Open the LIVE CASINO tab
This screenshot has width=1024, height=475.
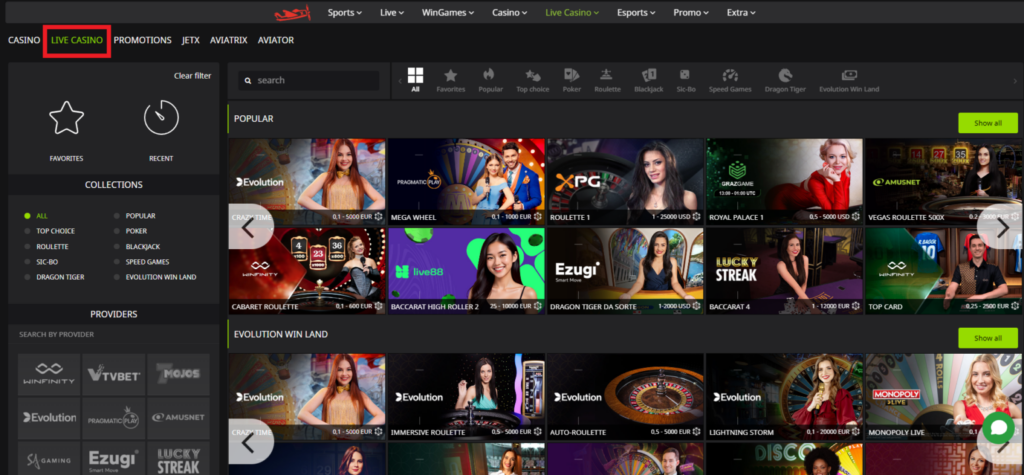77,41
